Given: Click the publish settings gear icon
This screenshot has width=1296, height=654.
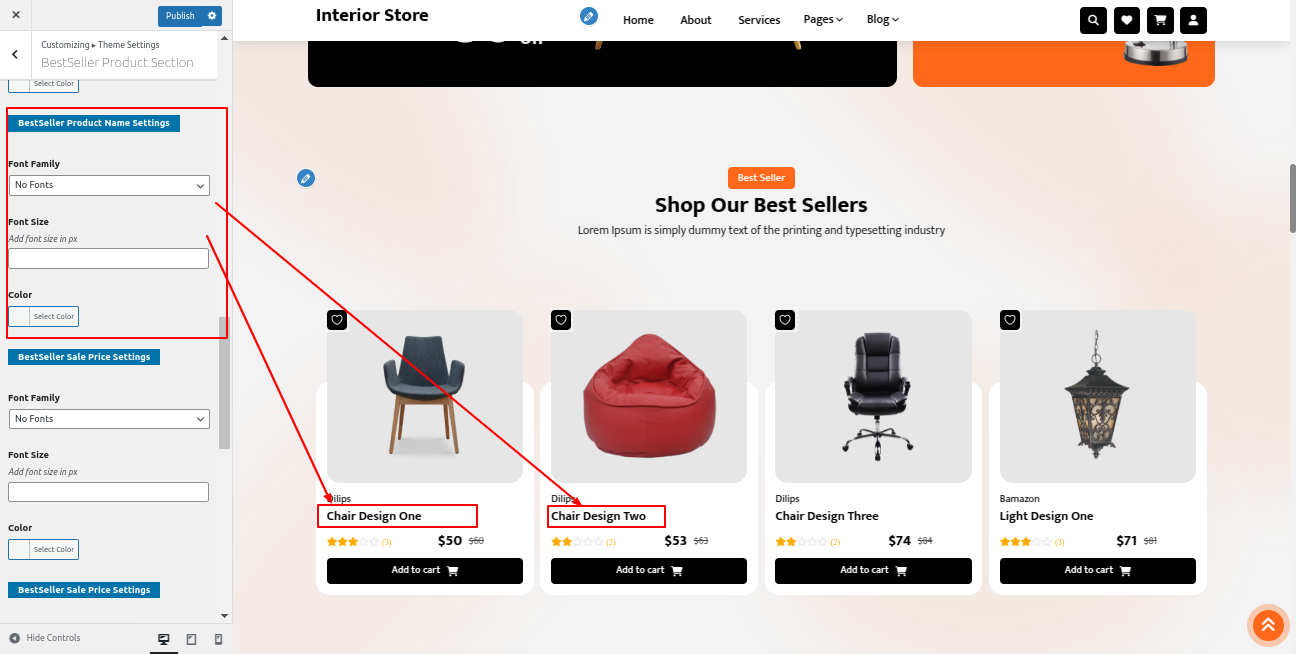Looking at the screenshot, I should [211, 16].
